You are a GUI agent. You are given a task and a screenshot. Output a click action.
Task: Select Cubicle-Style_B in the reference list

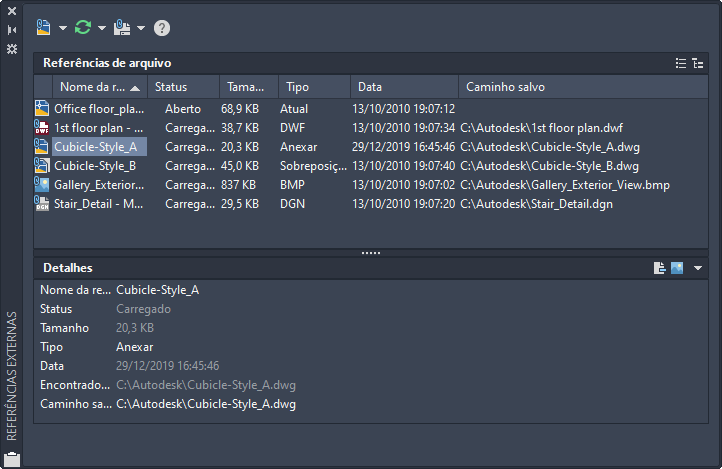click(95, 166)
